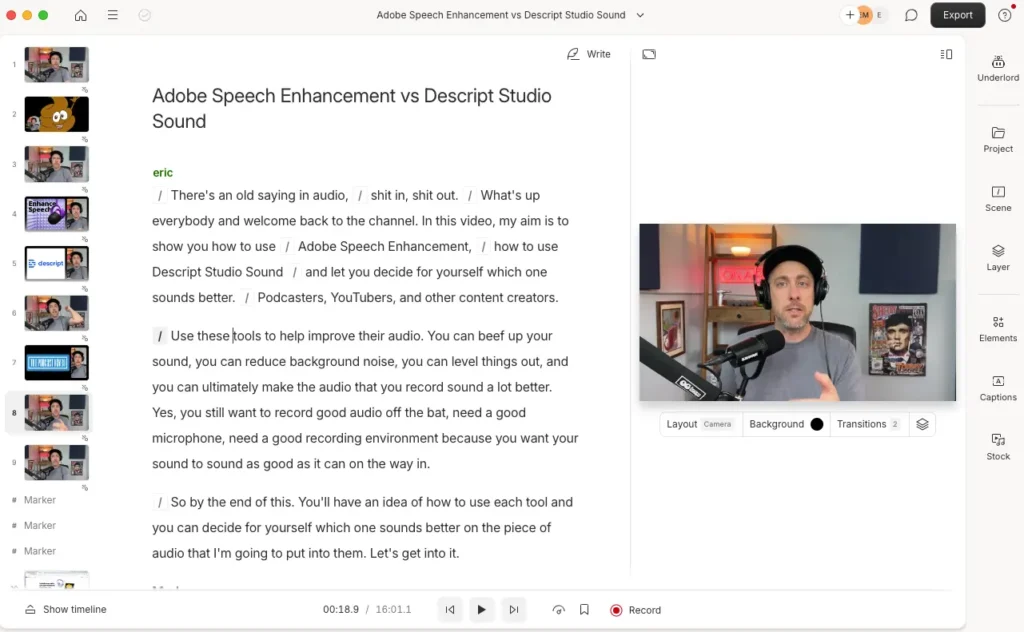Select scene 5 Descript logo thumbnail
1024x632 pixels.
tap(57, 264)
